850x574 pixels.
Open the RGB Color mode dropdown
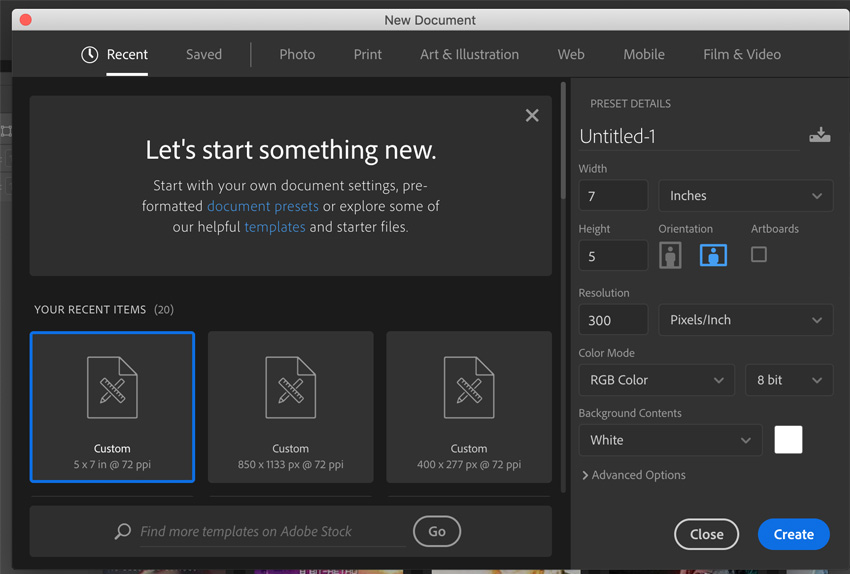click(656, 380)
